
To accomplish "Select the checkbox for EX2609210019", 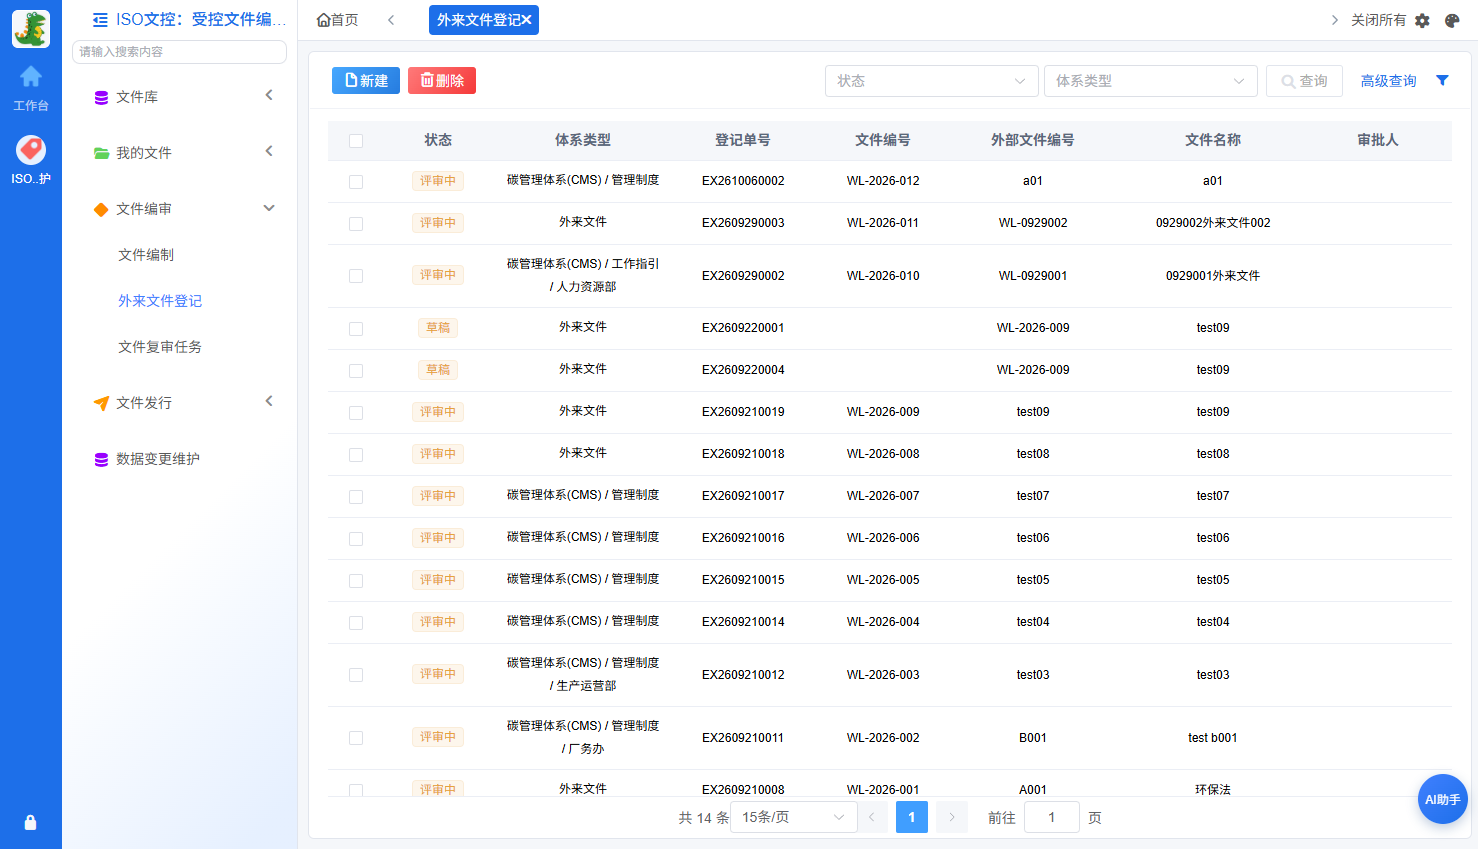I will pyautogui.click(x=356, y=413).
